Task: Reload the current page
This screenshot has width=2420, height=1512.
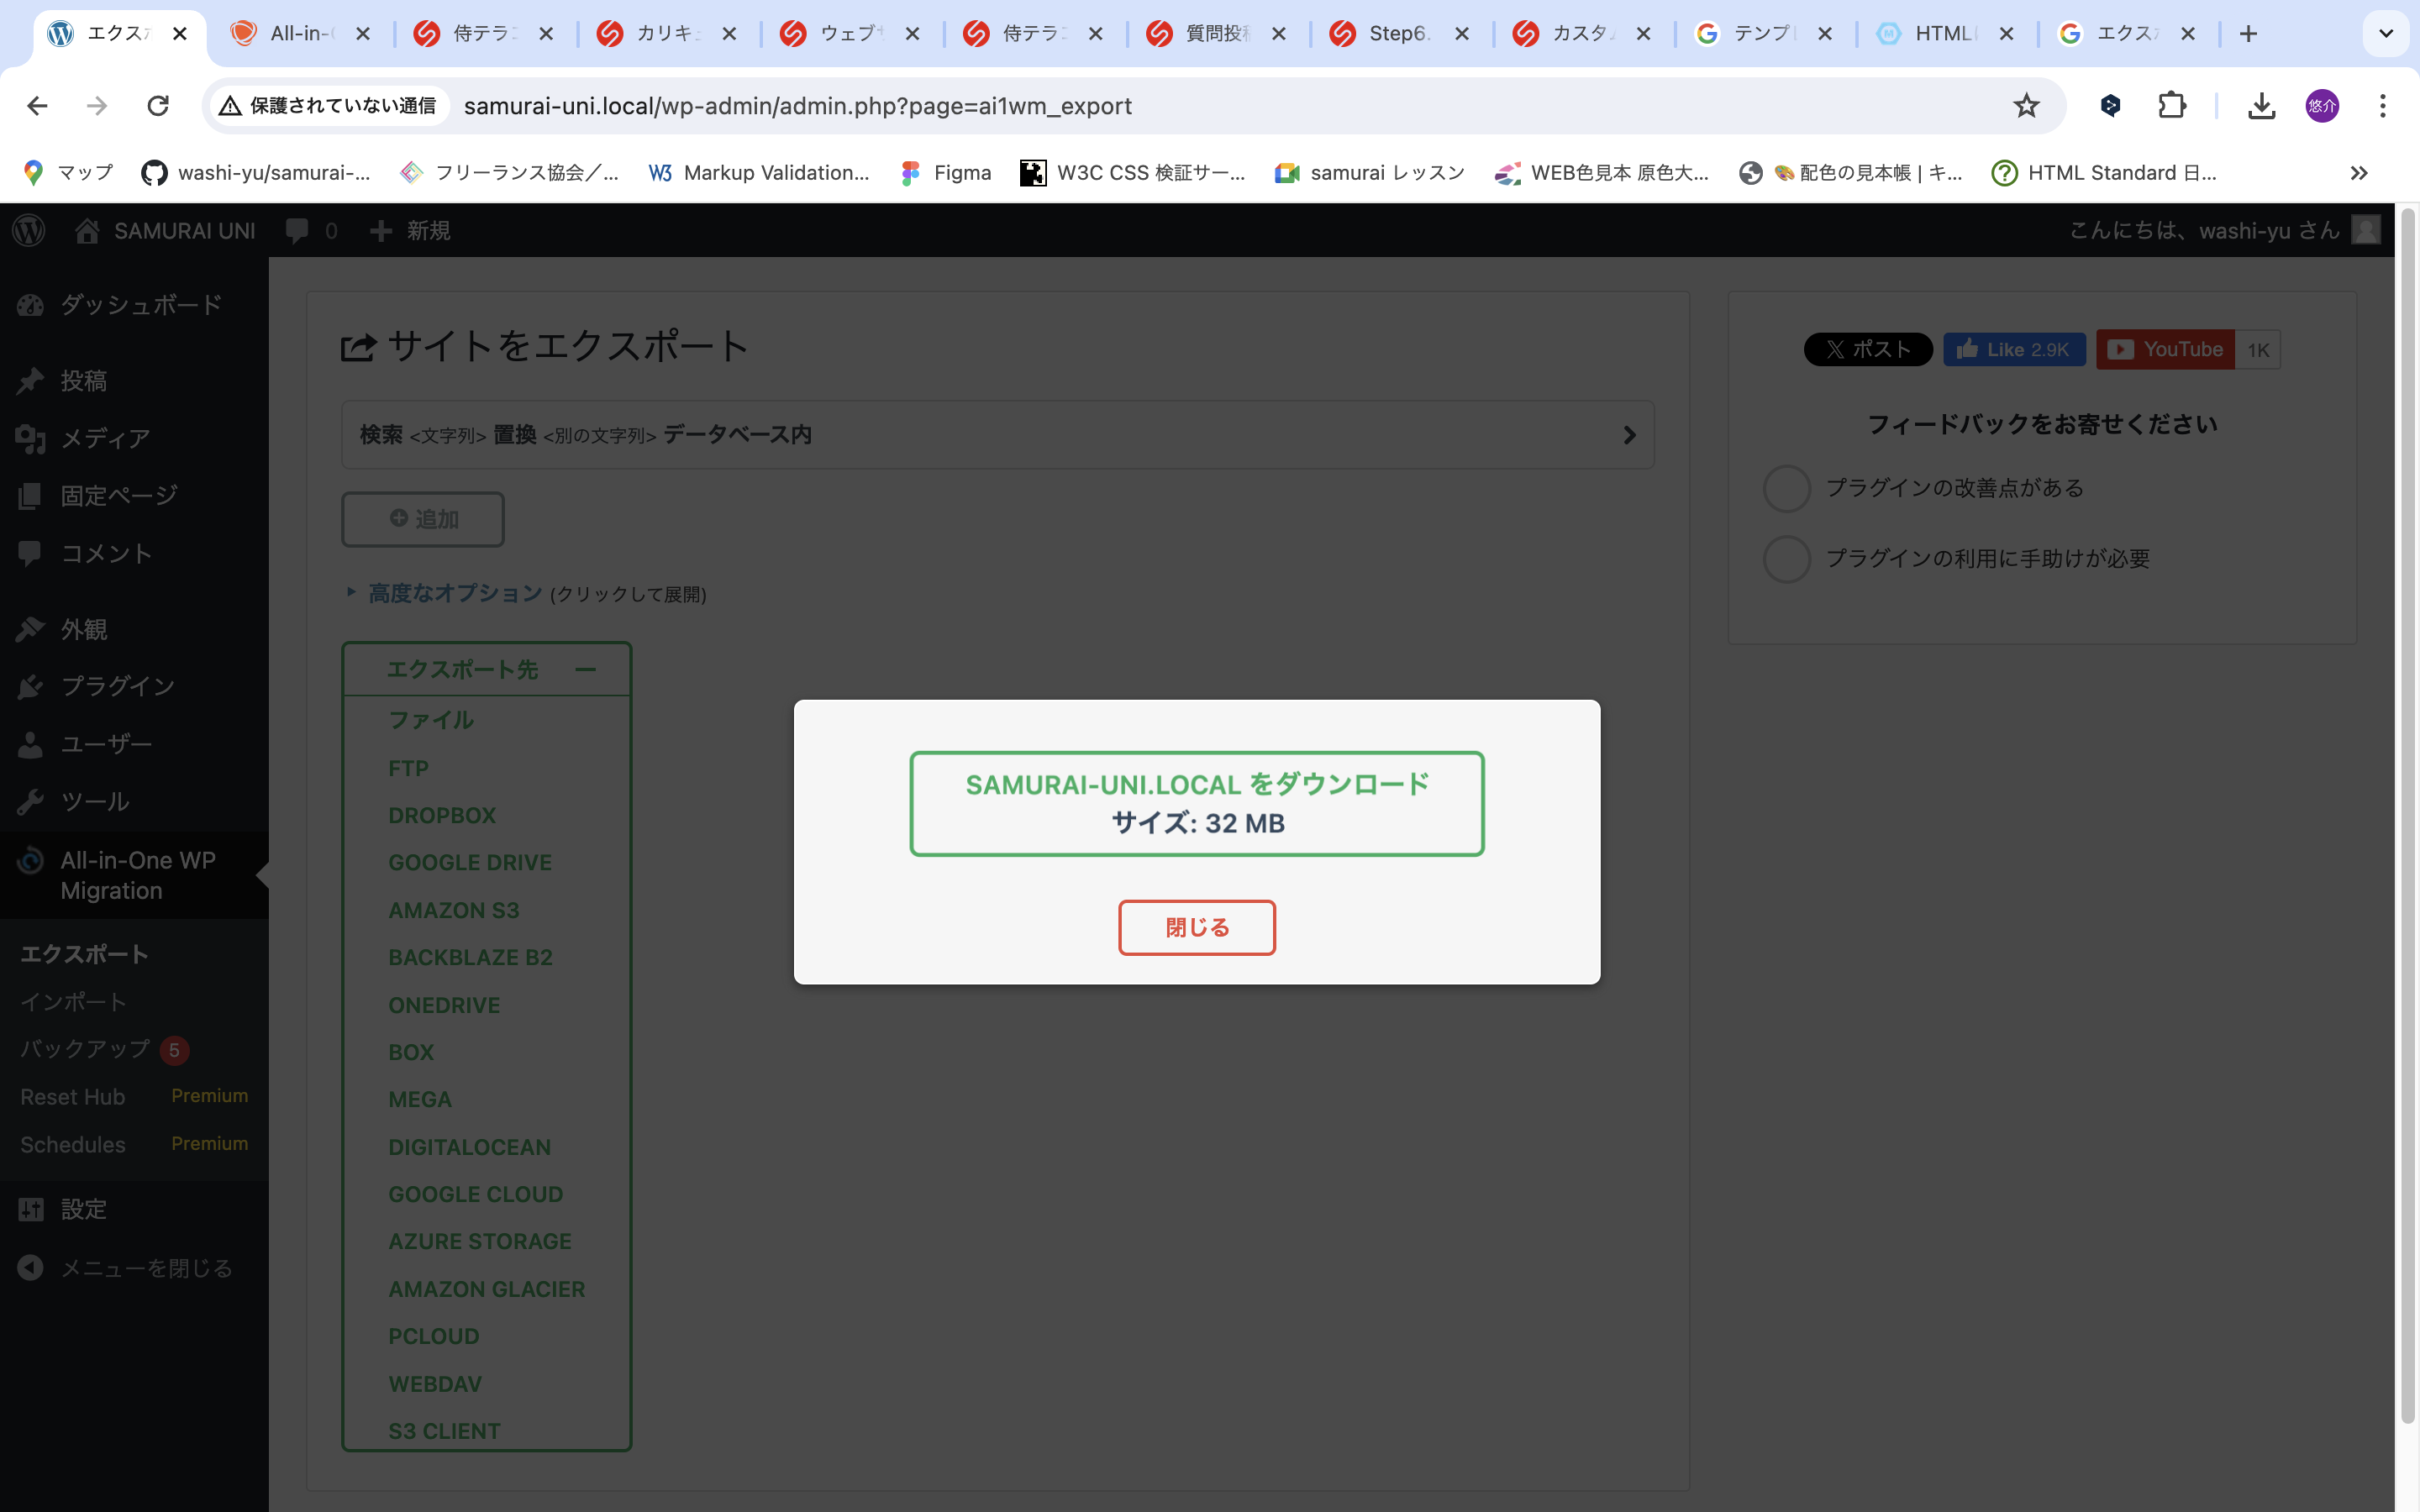Action: 158,106
